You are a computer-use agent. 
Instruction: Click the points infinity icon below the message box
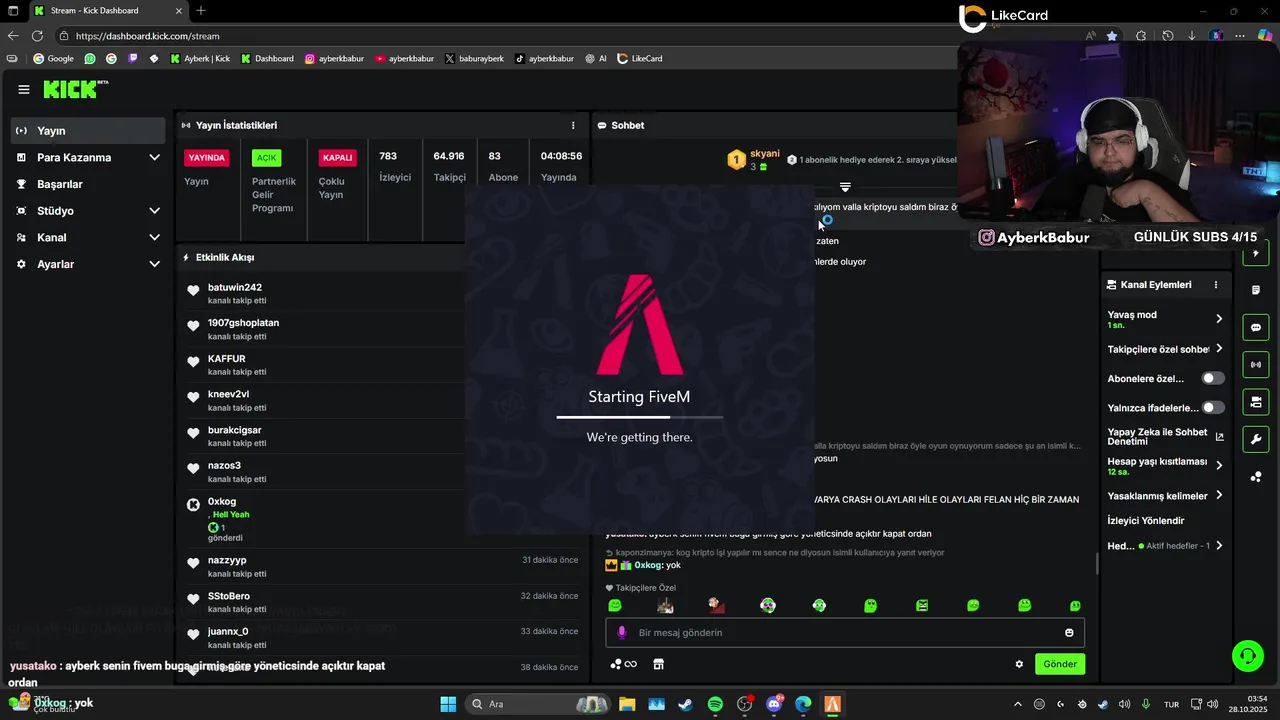(623, 664)
